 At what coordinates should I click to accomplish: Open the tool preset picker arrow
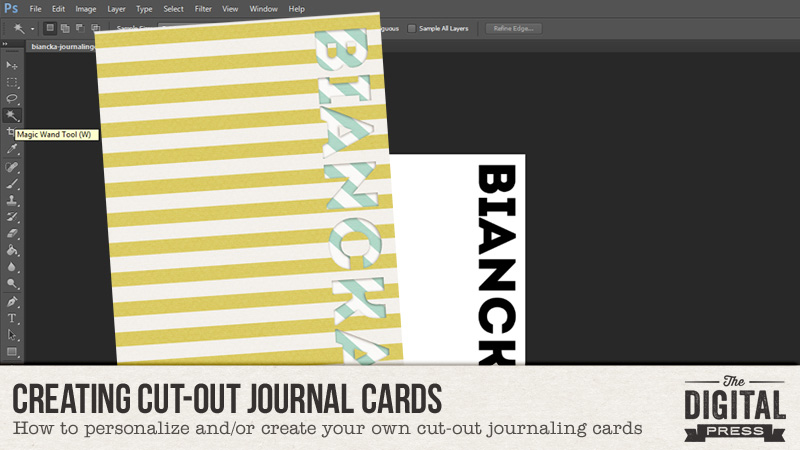click(x=32, y=29)
